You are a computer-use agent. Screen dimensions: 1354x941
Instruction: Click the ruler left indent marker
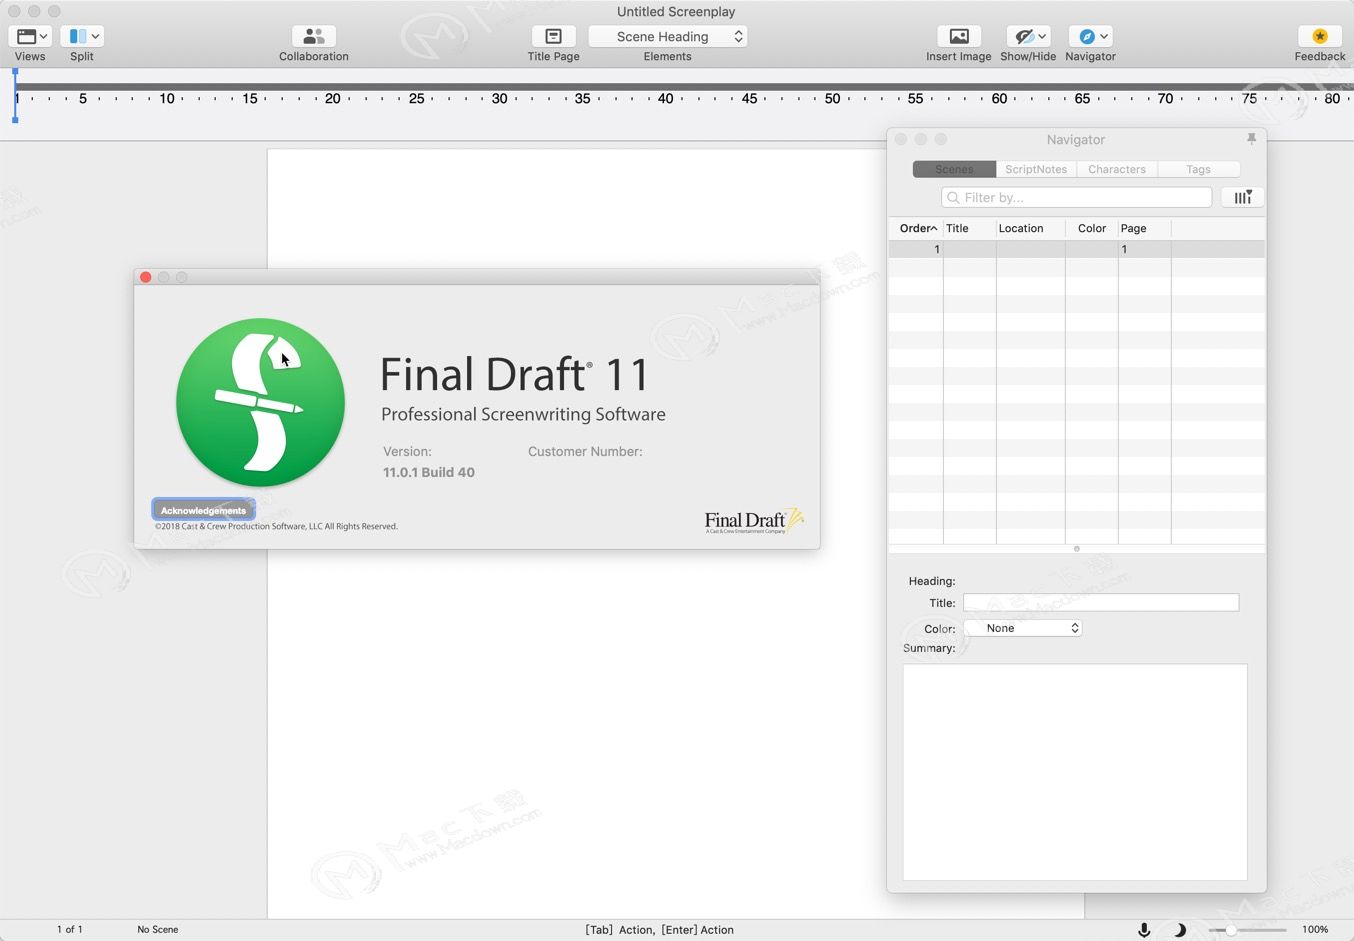(x=15, y=97)
